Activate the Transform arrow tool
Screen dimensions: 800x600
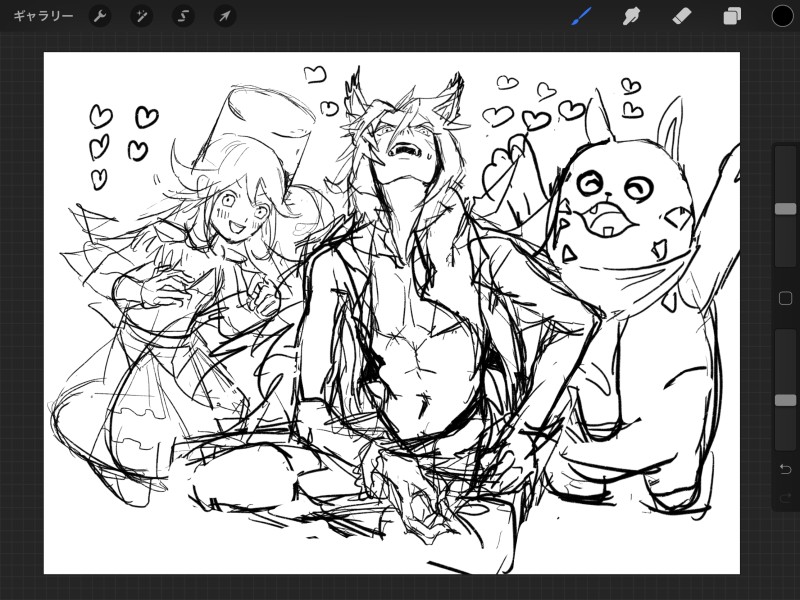[x=224, y=16]
